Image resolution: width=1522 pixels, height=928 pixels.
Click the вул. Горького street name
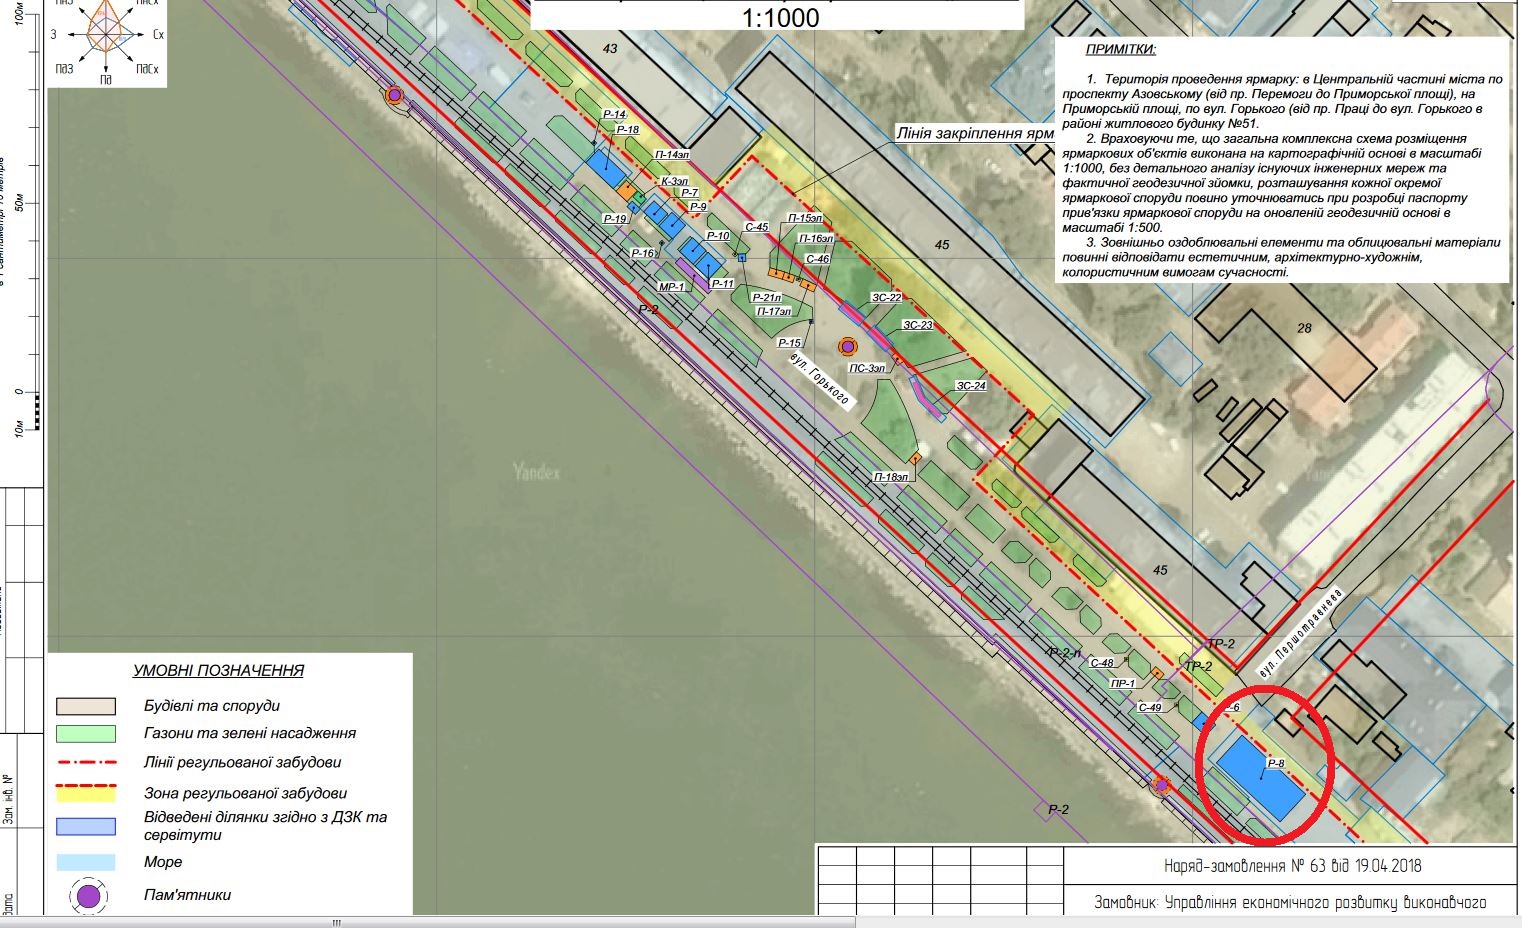point(819,379)
